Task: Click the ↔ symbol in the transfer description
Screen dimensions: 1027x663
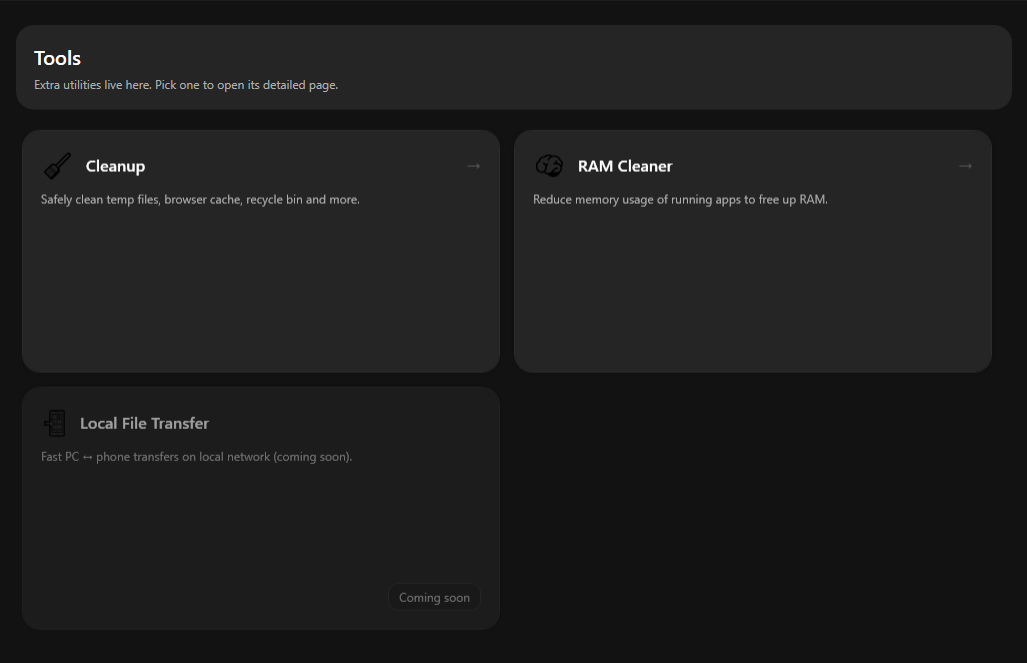Action: [88, 457]
